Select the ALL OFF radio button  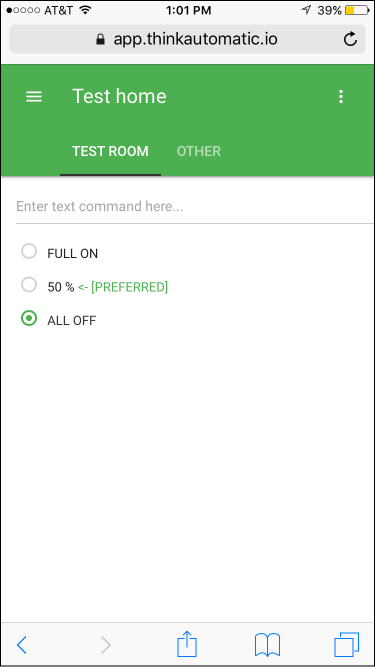(29, 318)
